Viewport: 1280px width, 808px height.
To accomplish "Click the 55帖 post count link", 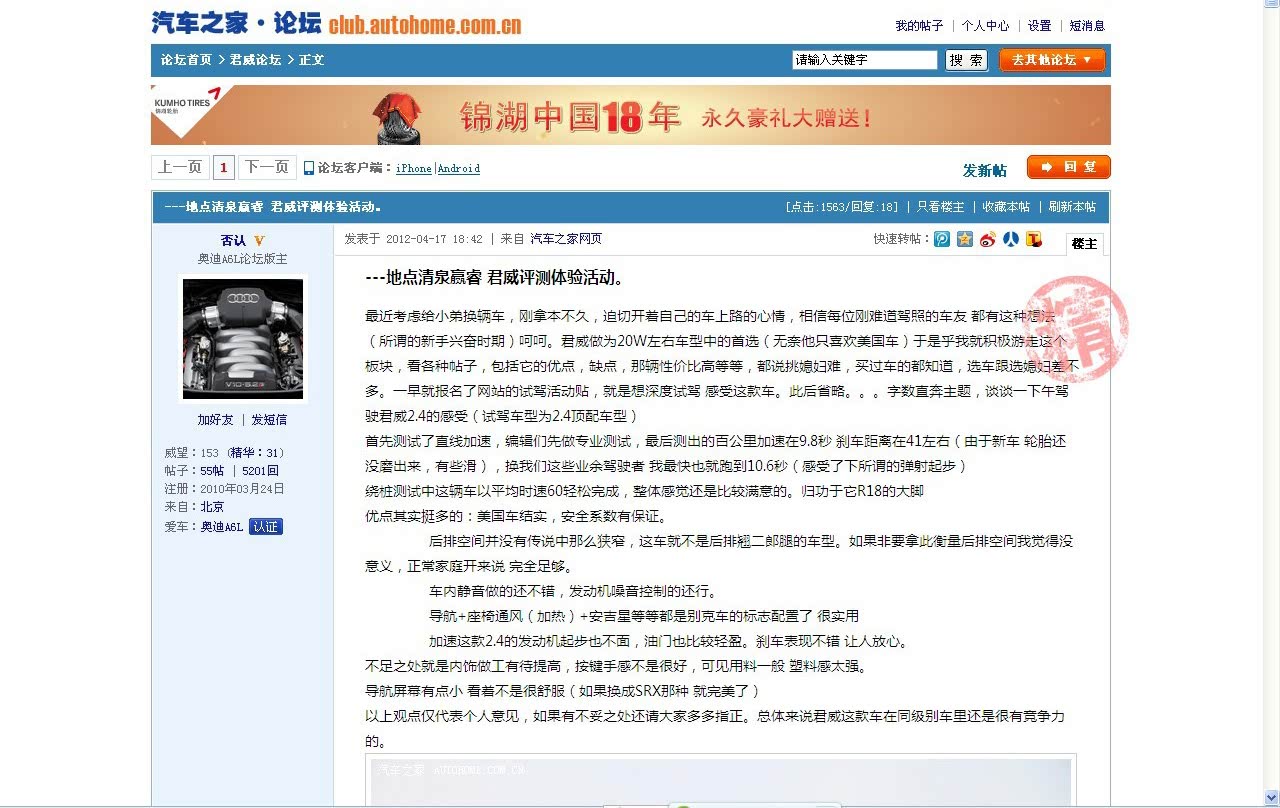I will 212,471.
